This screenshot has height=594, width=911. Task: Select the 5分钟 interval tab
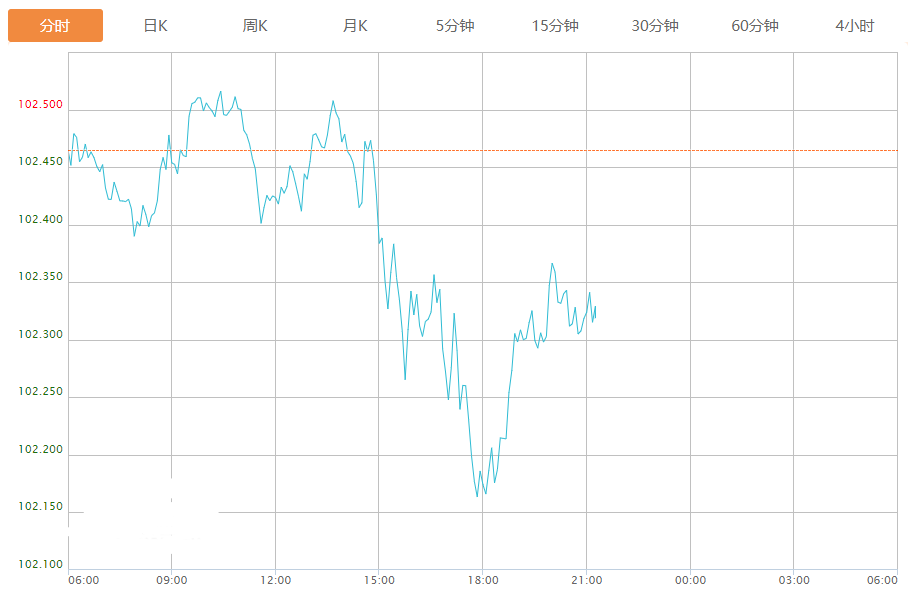(455, 26)
